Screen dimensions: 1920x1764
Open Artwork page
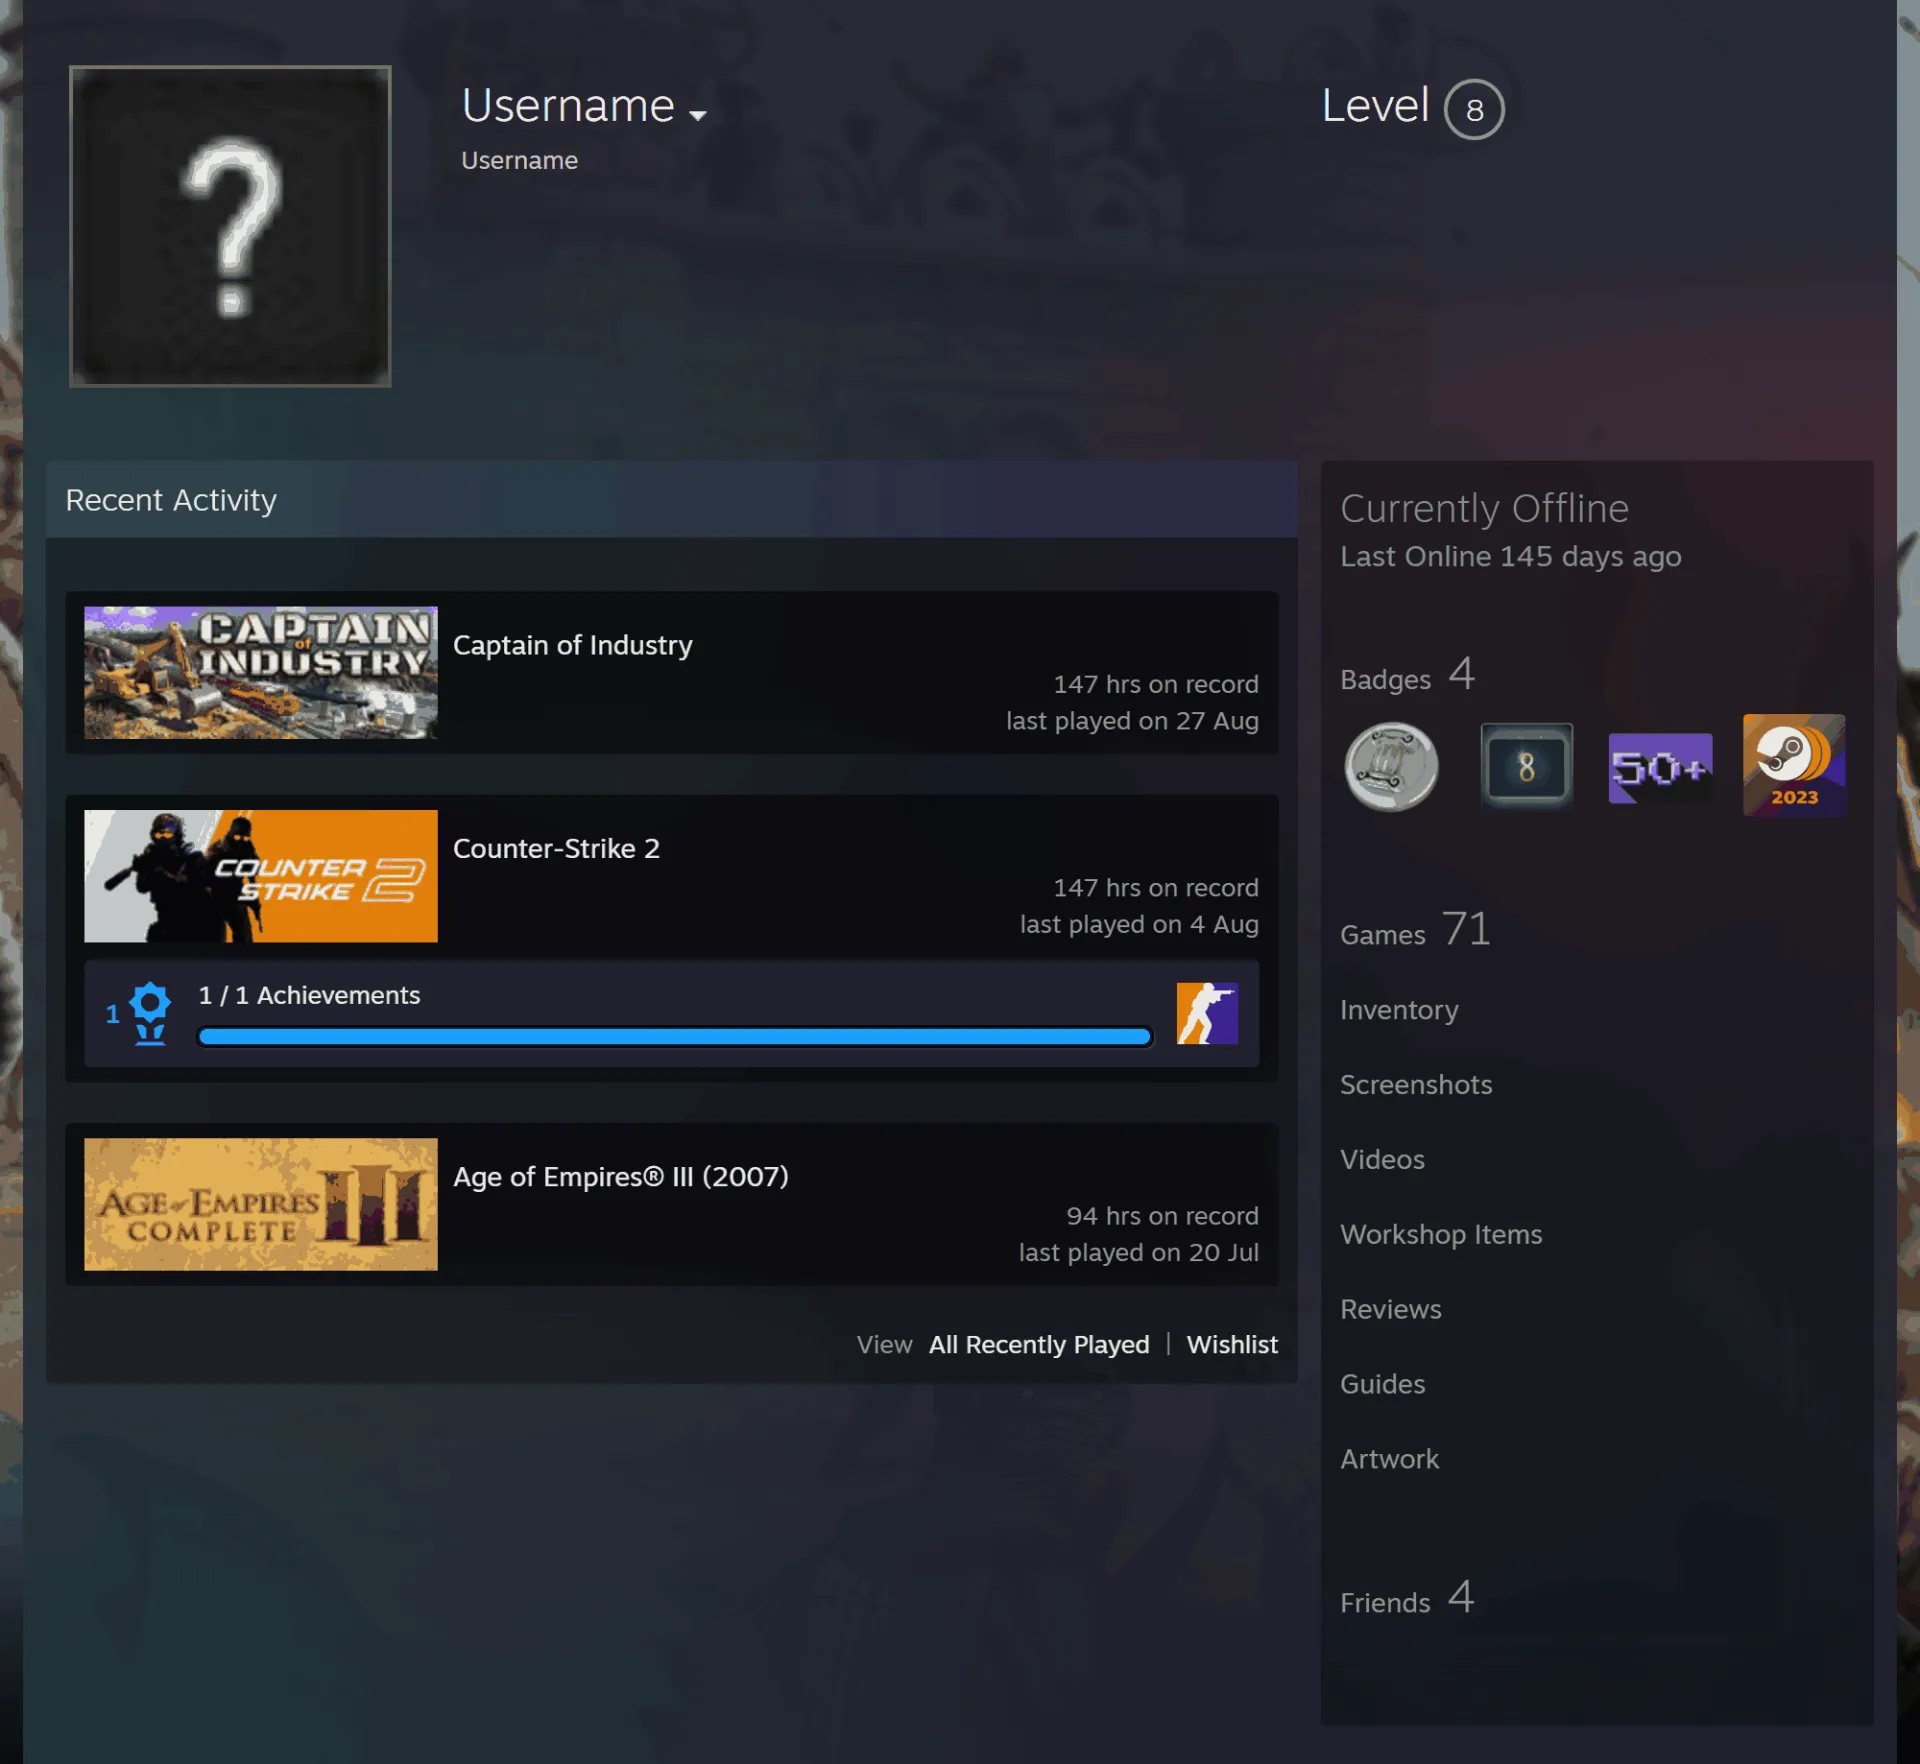pos(1389,1459)
